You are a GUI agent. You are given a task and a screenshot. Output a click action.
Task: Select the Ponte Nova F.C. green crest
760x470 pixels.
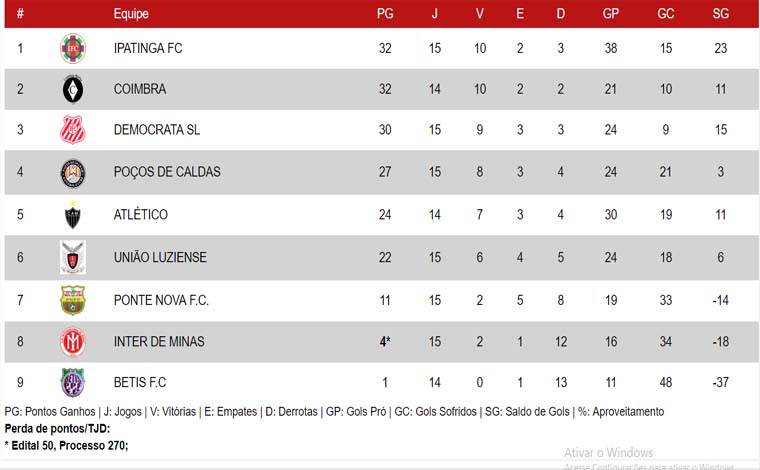click(73, 300)
